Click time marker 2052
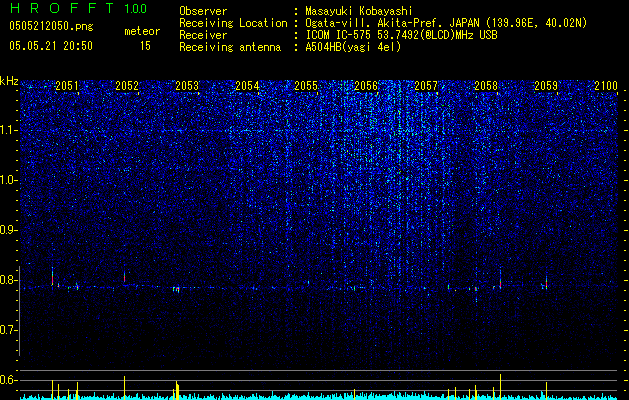Screen dimensions: 629x400 pyautogui.click(x=127, y=85)
